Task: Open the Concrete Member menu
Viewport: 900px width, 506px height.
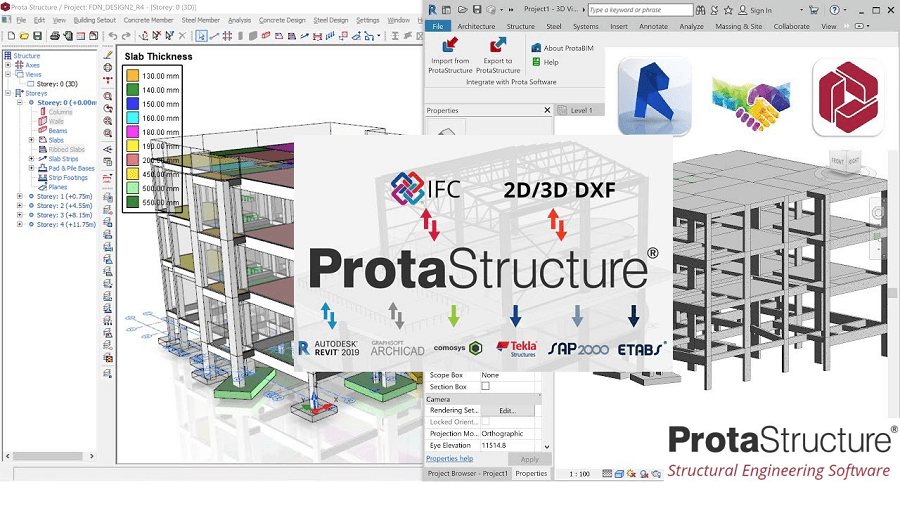Action: click(148, 20)
